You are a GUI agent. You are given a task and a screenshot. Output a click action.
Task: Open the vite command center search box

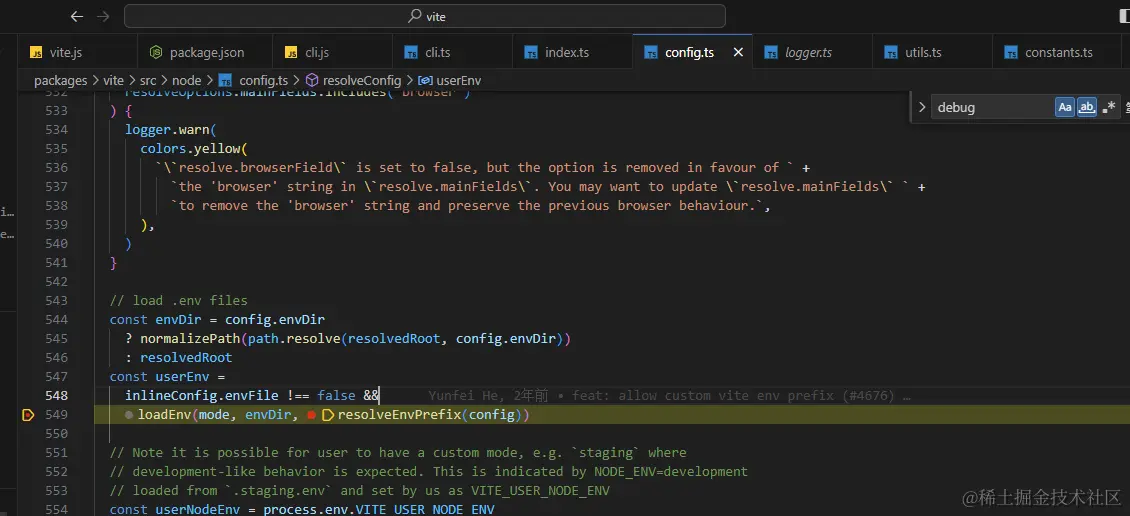pyautogui.click(x=424, y=16)
